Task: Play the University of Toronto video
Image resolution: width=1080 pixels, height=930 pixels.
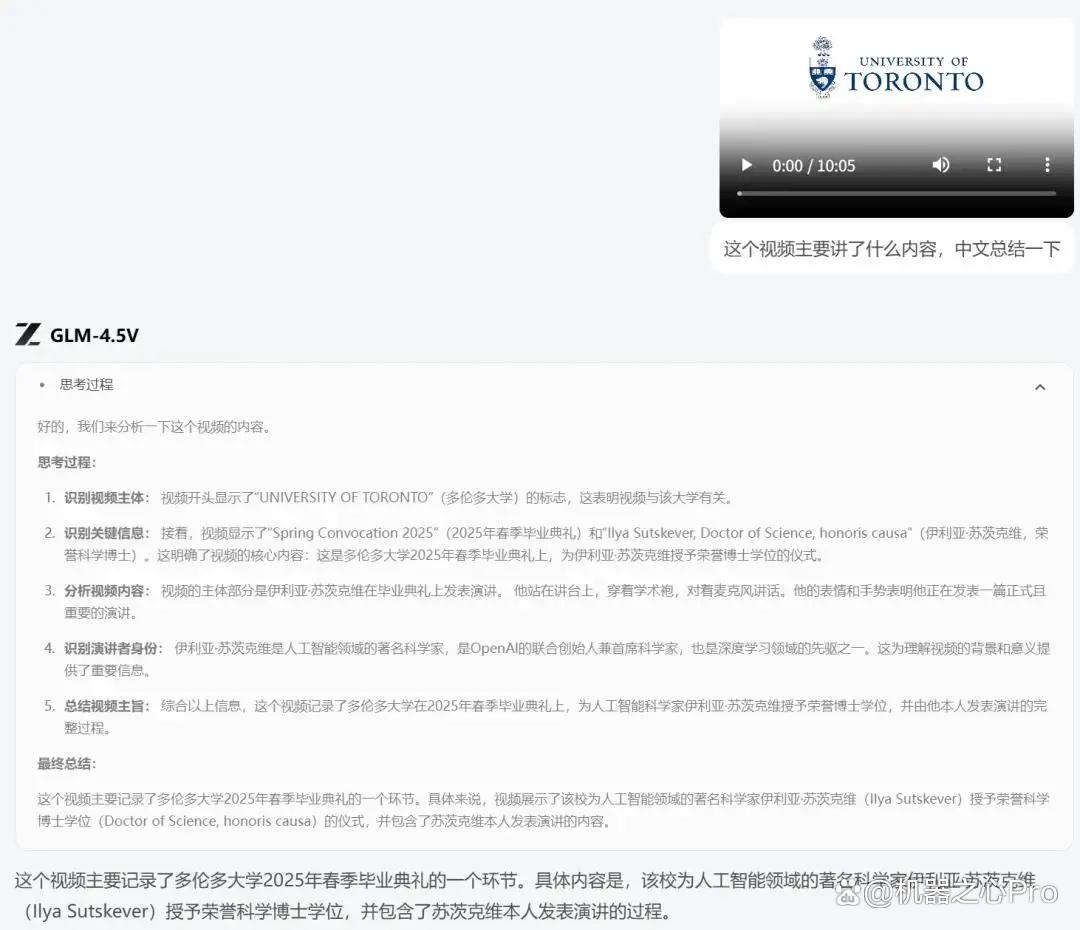Action: (x=747, y=165)
